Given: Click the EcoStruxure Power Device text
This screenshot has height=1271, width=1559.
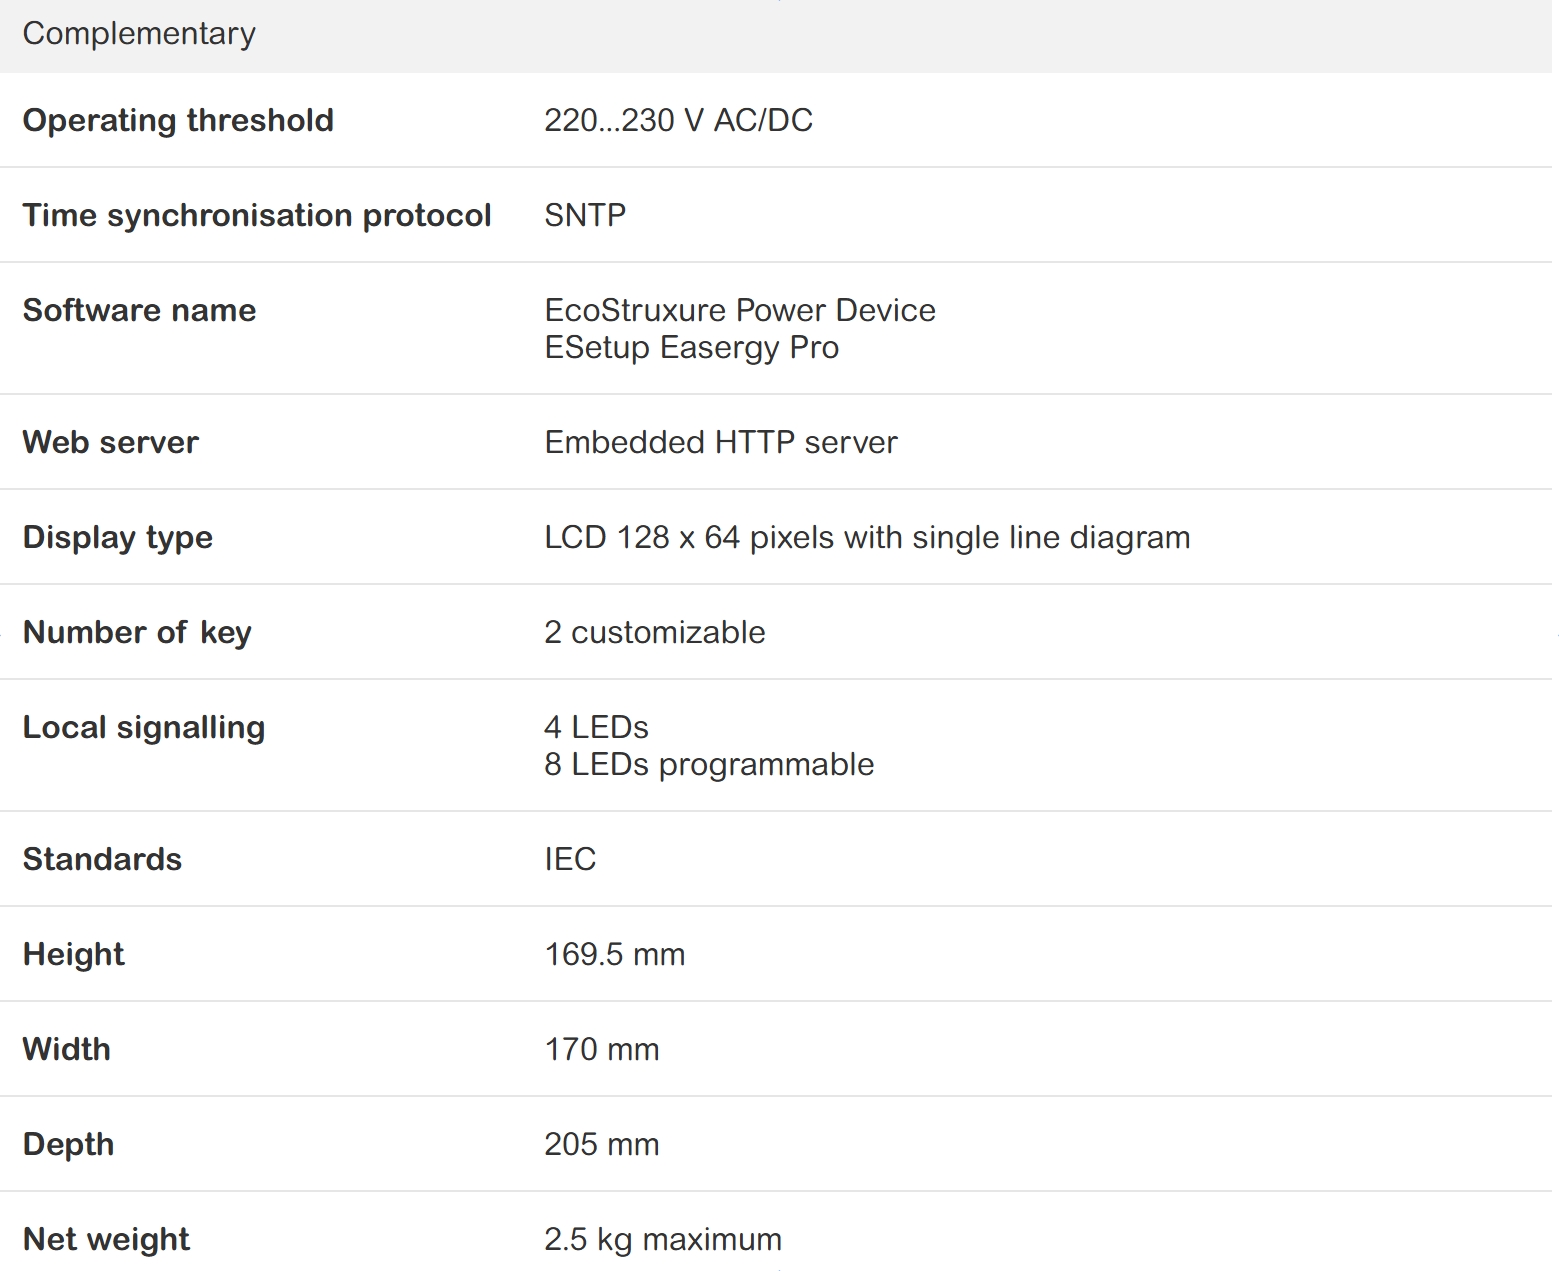Looking at the screenshot, I should pos(740,310).
